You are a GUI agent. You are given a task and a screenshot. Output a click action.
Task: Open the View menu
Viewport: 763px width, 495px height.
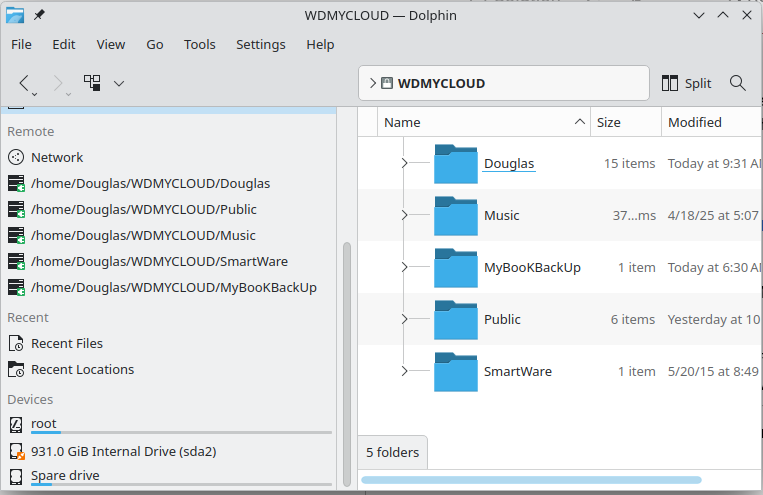[x=111, y=44]
